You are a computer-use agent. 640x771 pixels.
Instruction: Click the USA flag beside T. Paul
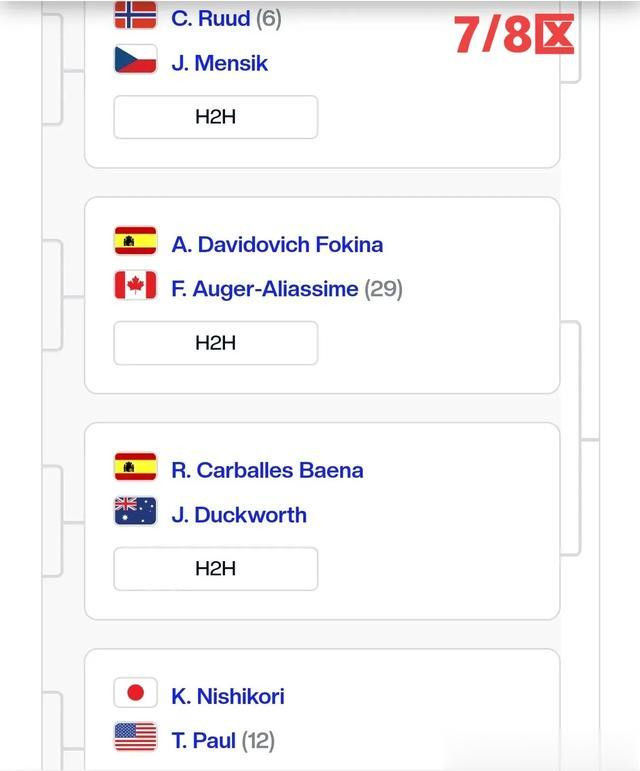click(135, 737)
